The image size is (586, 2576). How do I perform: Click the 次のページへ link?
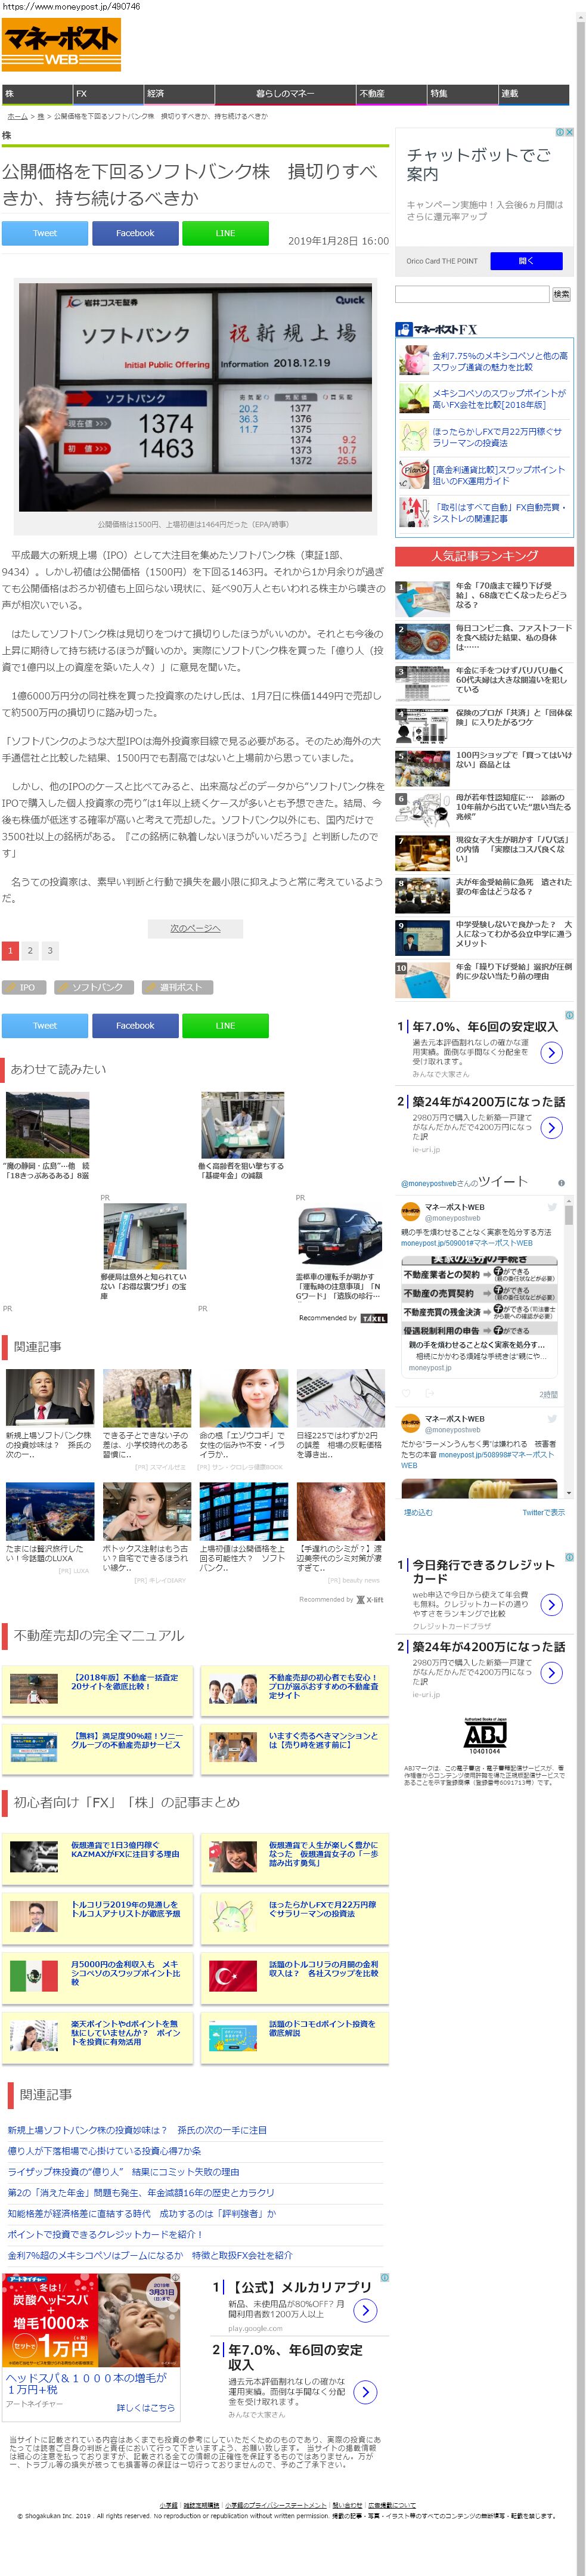194,928
